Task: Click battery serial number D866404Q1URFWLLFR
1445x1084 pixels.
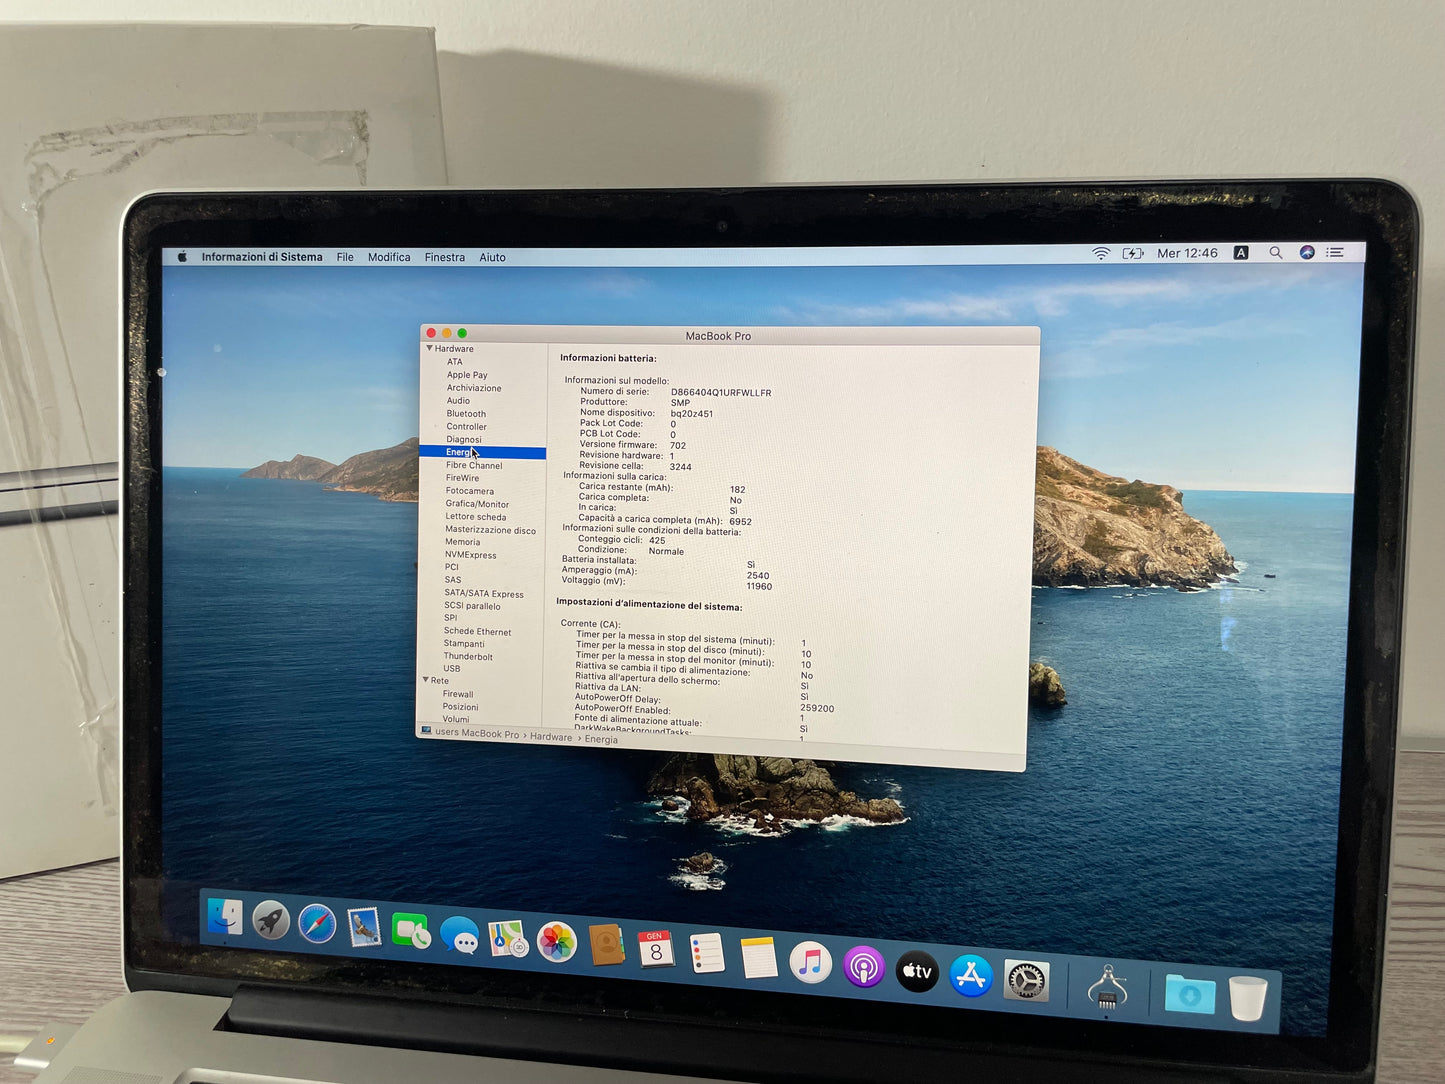Action: coord(721,393)
